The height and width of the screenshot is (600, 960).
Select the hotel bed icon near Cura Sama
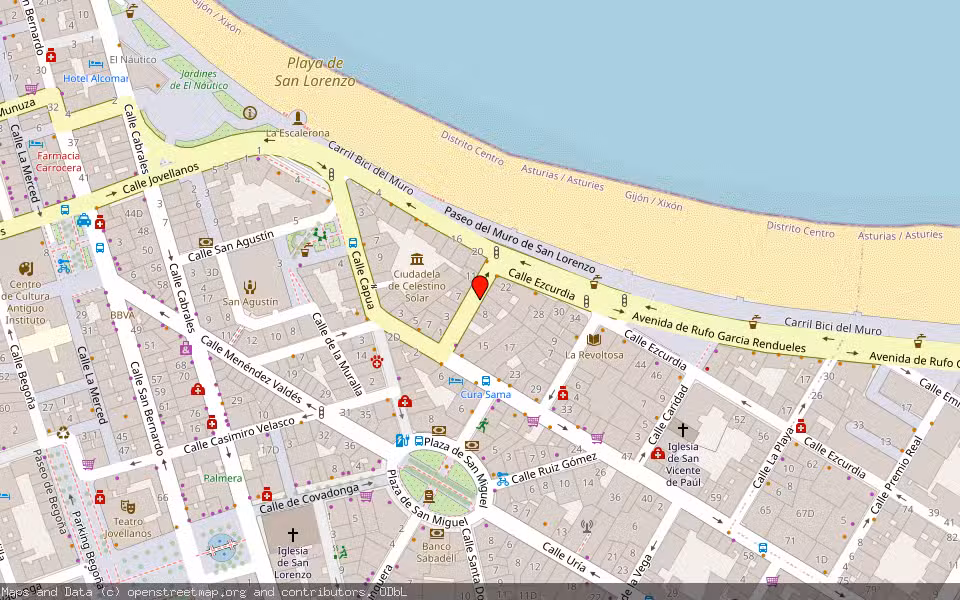click(454, 382)
